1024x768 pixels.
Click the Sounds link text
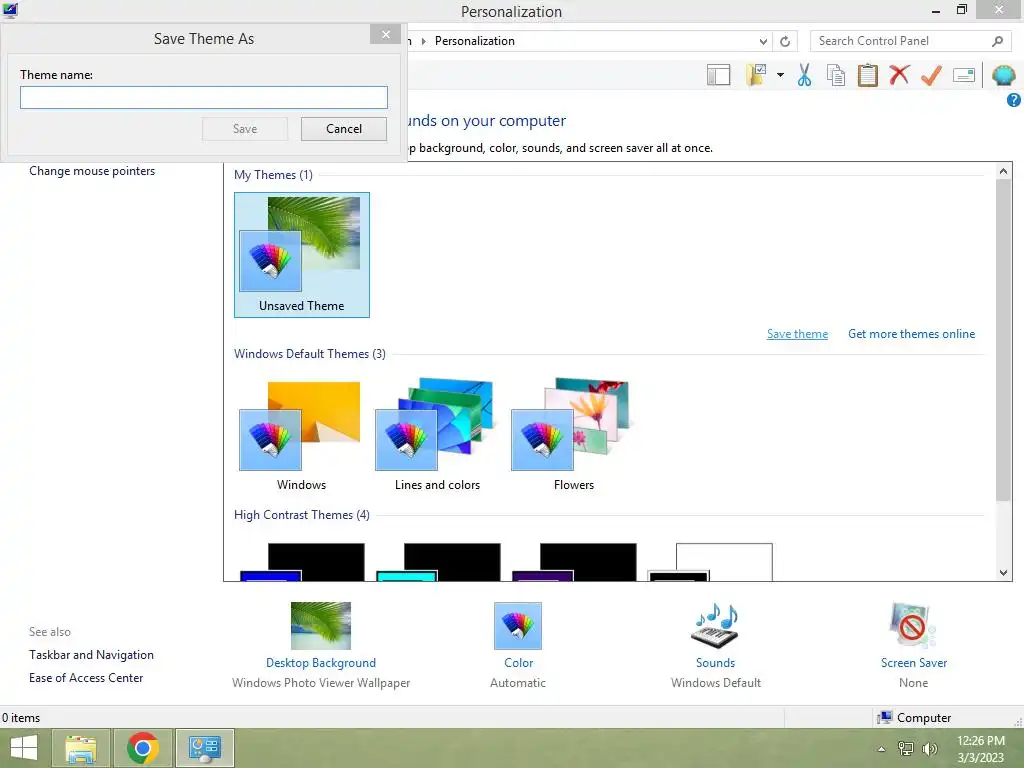coord(715,663)
